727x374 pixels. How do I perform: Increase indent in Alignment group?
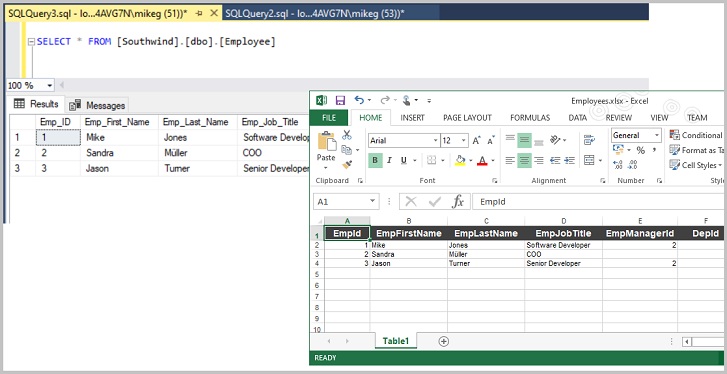[x=570, y=160]
